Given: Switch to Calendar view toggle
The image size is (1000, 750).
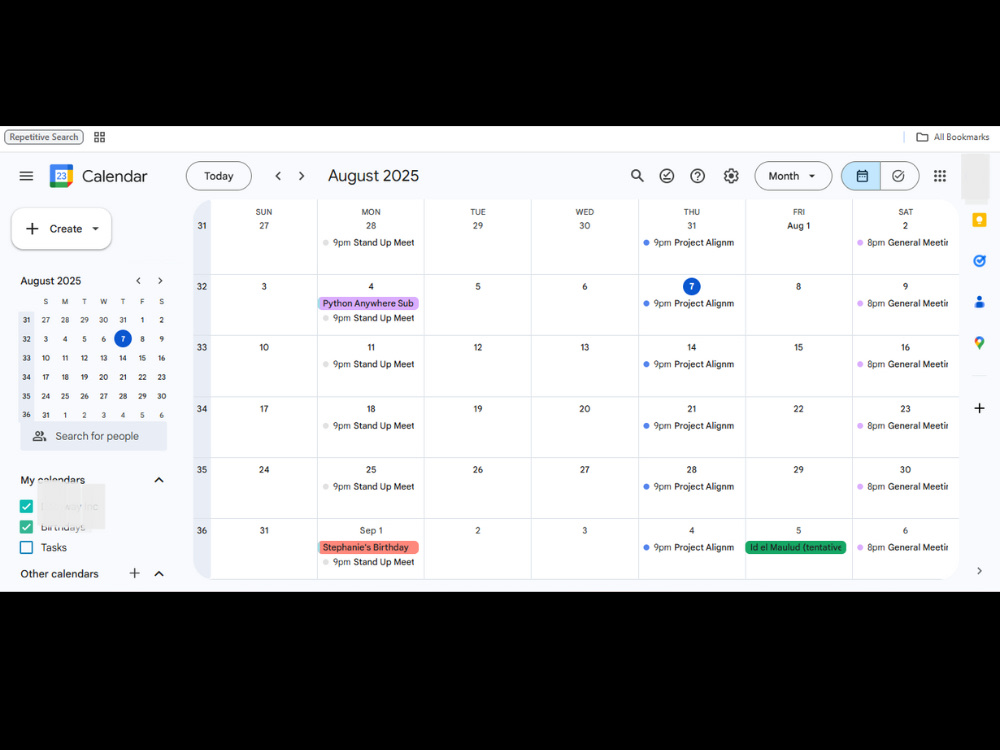Looking at the screenshot, I should click(x=862, y=176).
